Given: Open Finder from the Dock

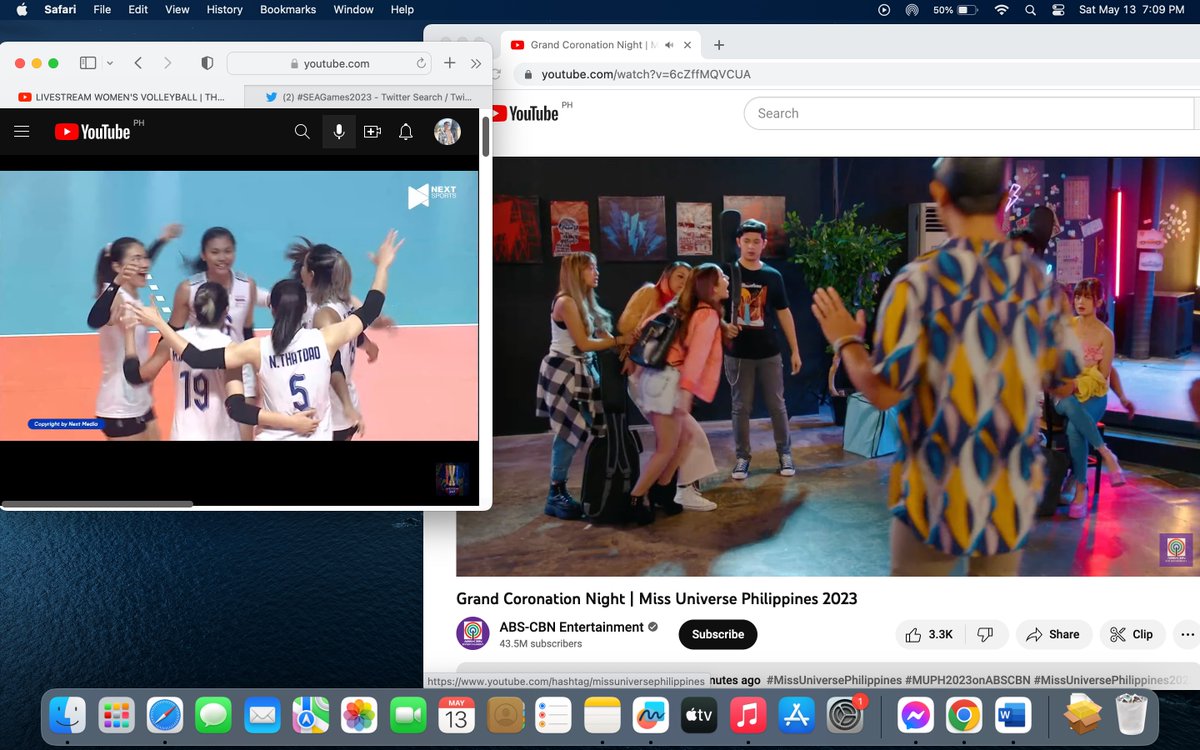Looking at the screenshot, I should [68, 715].
